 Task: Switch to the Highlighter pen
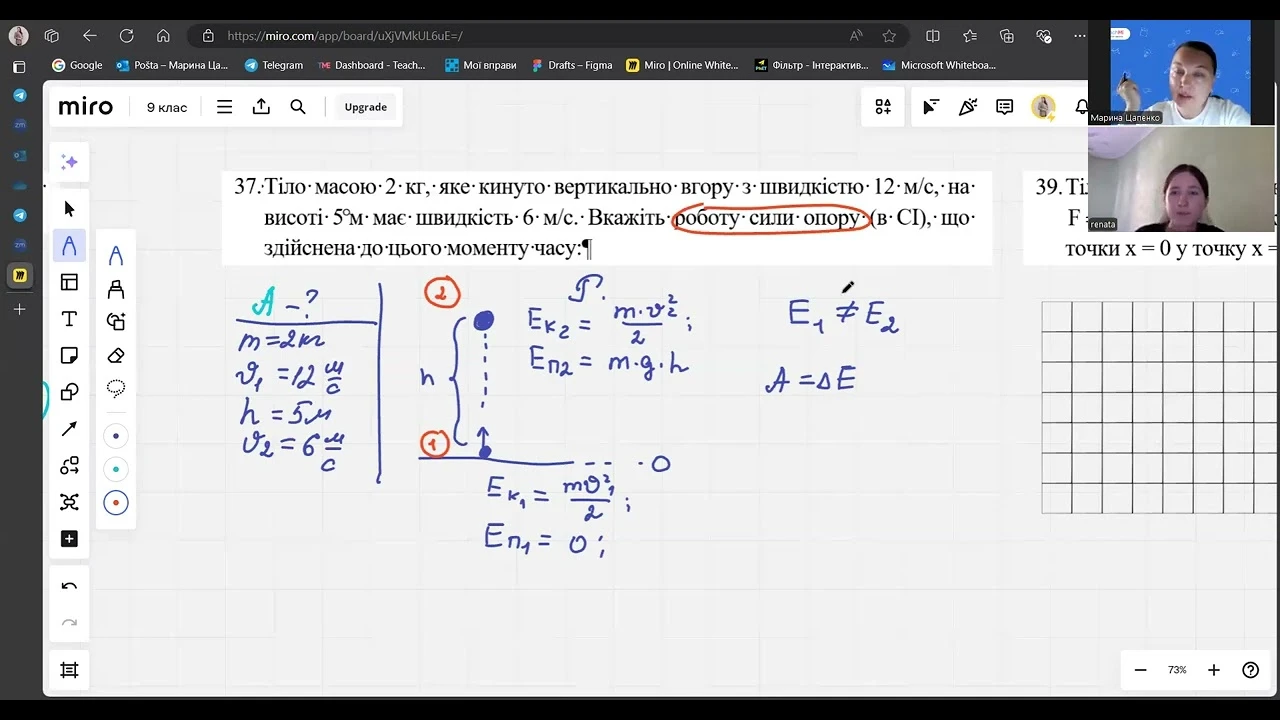[116, 289]
